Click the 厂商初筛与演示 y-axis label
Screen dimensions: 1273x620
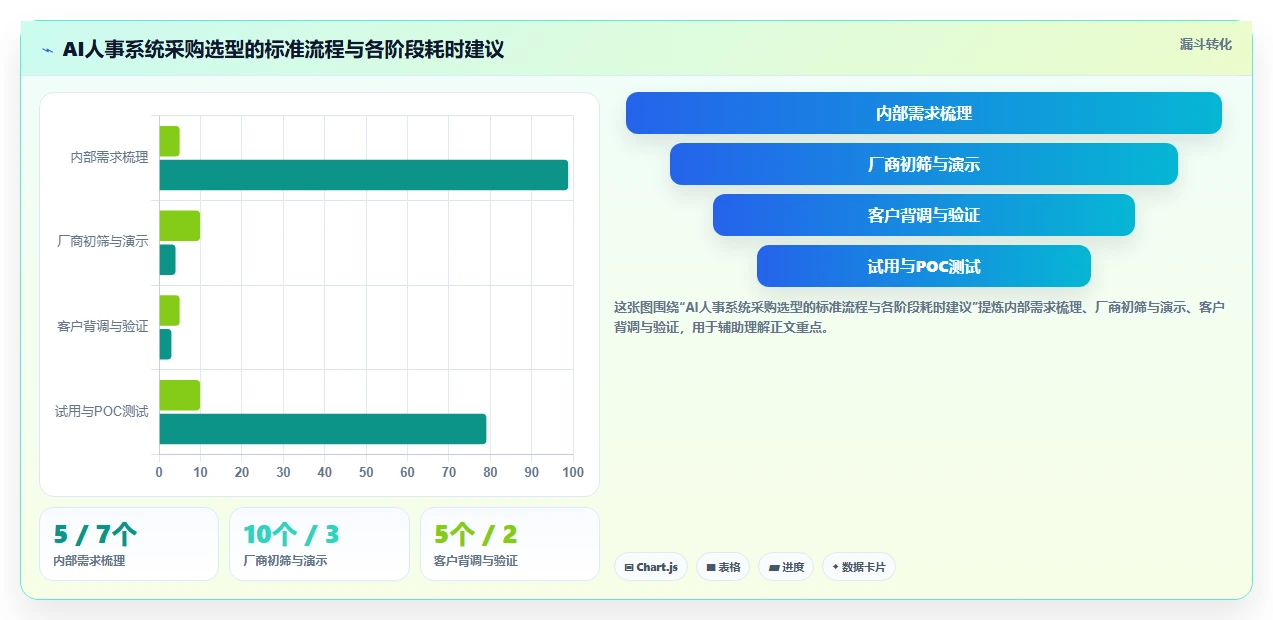pos(103,242)
